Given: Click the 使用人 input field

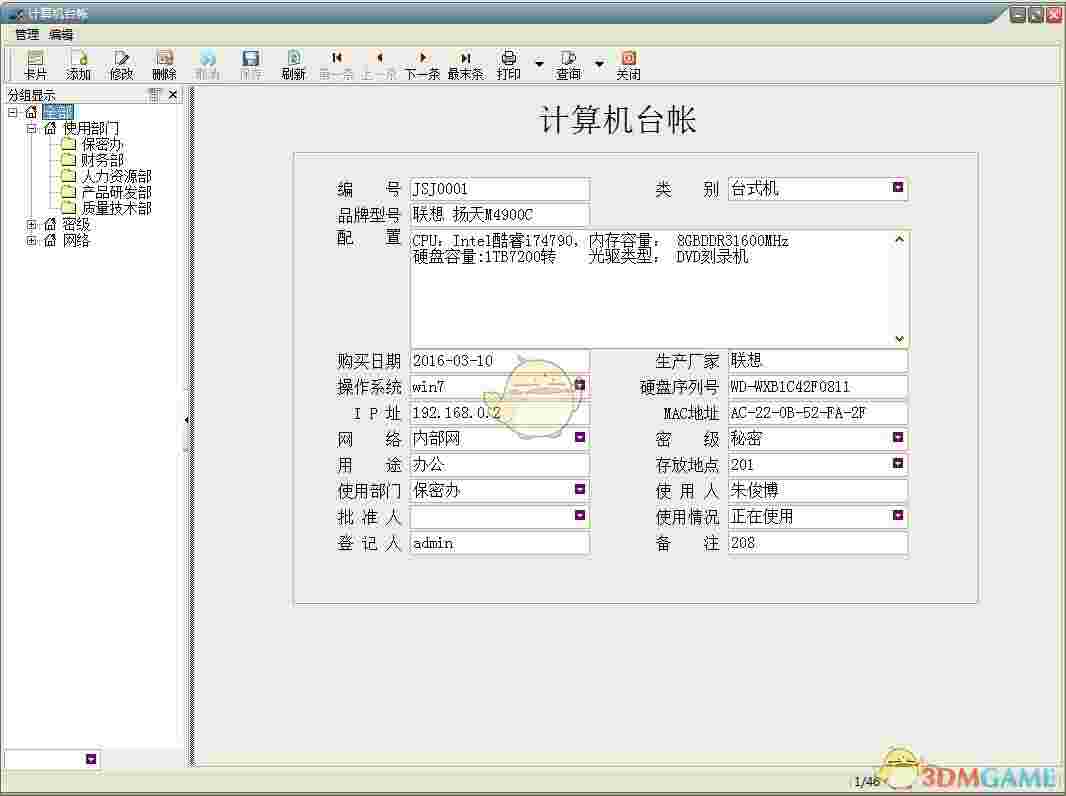Looking at the screenshot, I should click(817, 490).
